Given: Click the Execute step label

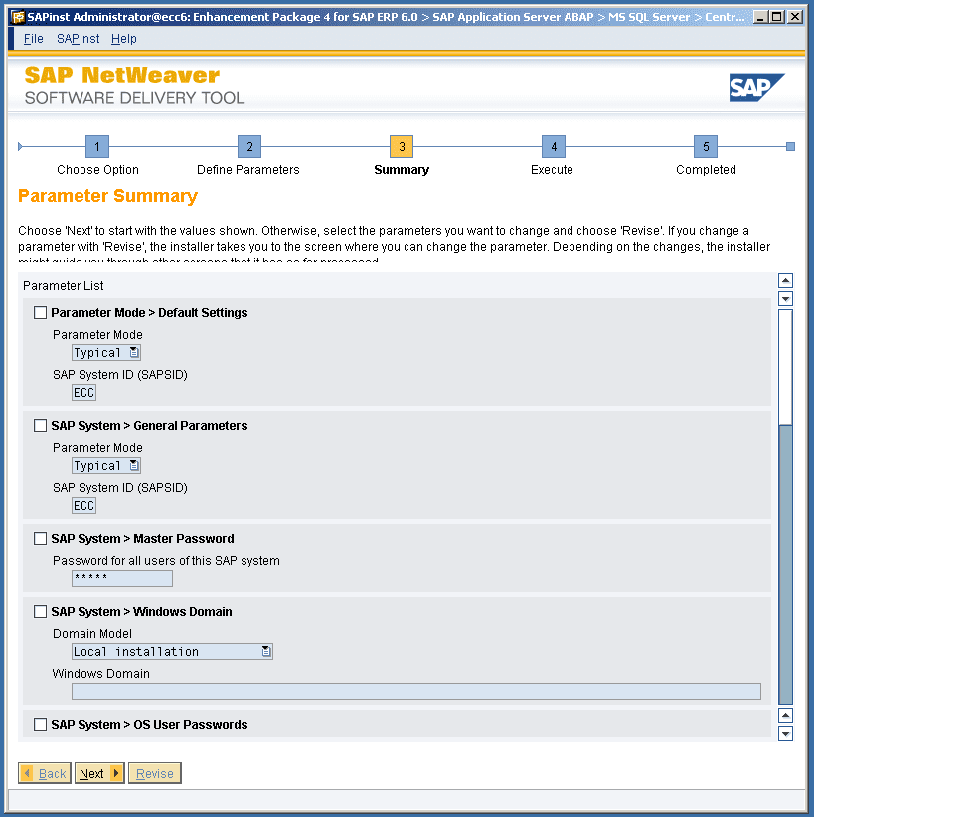Looking at the screenshot, I should click(x=552, y=170).
